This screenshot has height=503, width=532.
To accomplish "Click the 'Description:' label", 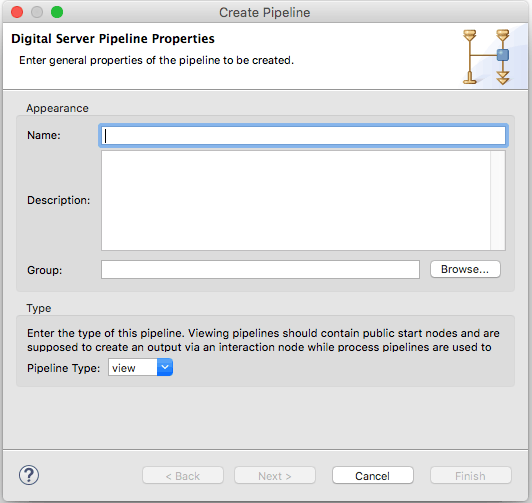I will [x=58, y=200].
